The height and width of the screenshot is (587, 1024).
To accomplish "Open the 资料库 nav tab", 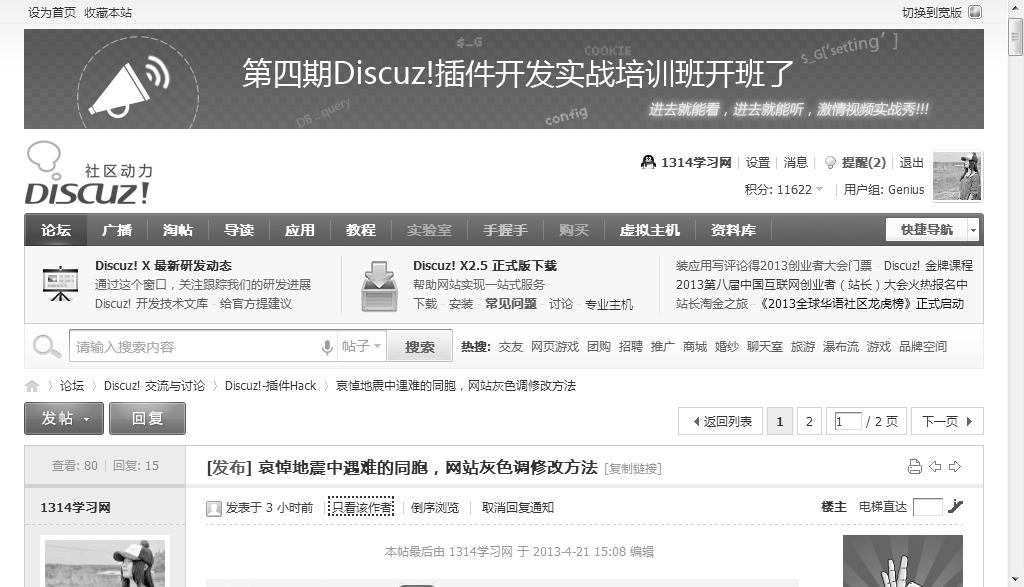I will [x=733, y=230].
